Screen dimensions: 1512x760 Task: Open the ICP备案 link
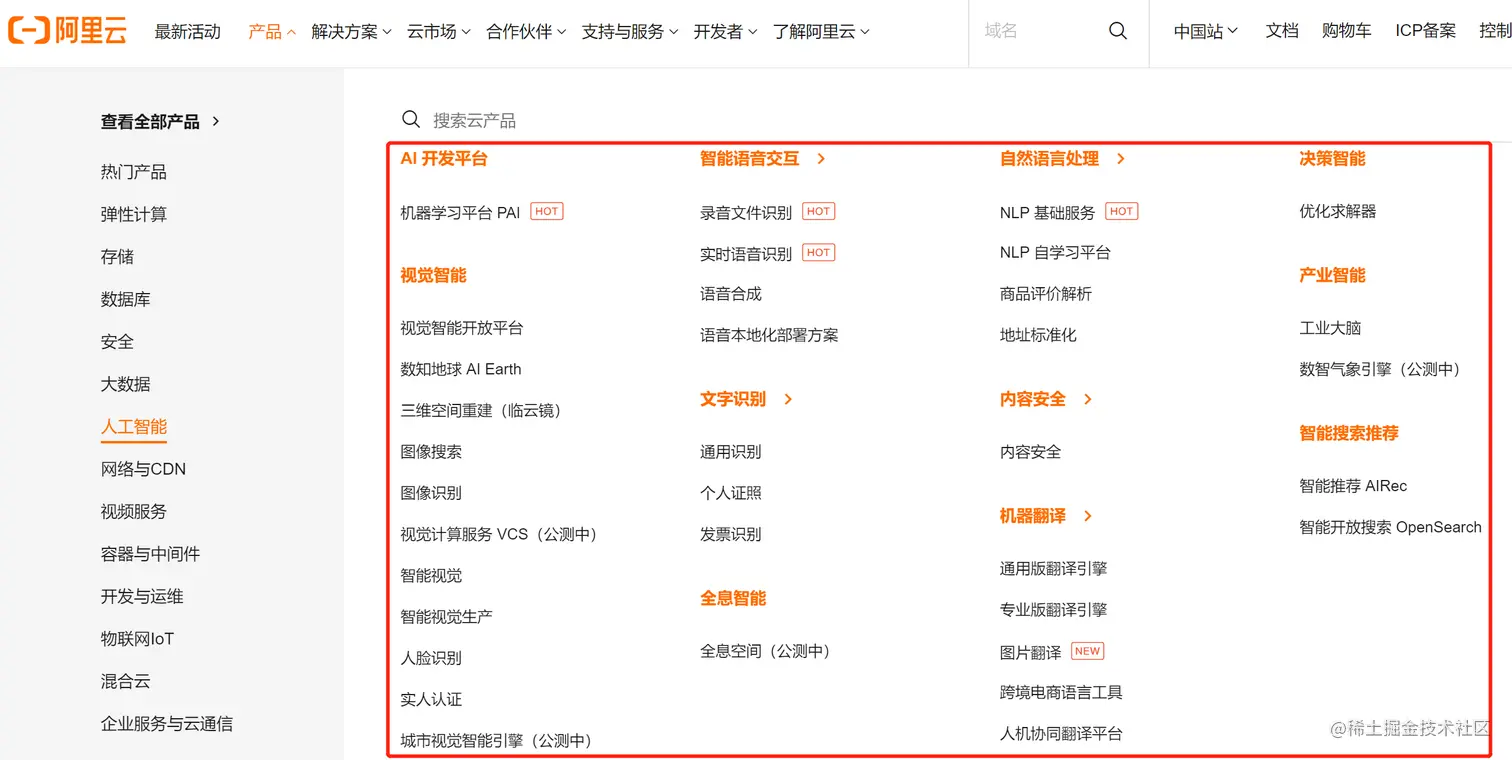coord(1426,32)
